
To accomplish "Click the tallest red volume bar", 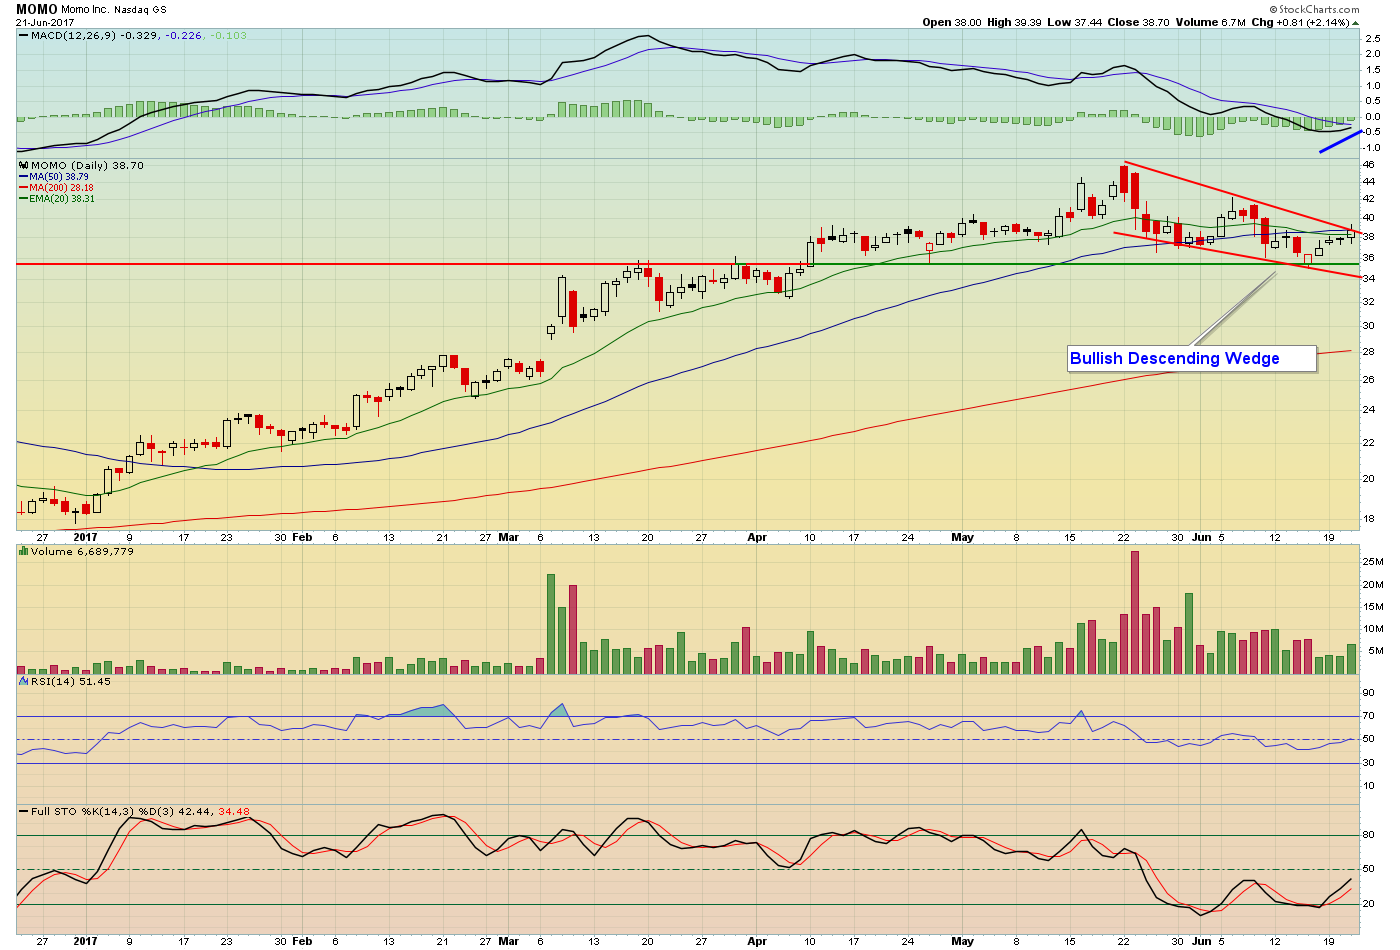I will 1135,612.
